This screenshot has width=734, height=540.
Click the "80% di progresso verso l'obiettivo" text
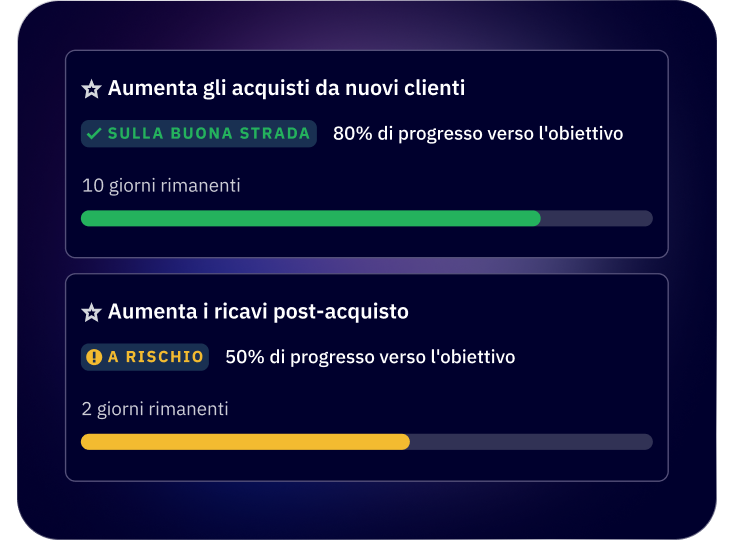pyautogui.click(x=478, y=134)
